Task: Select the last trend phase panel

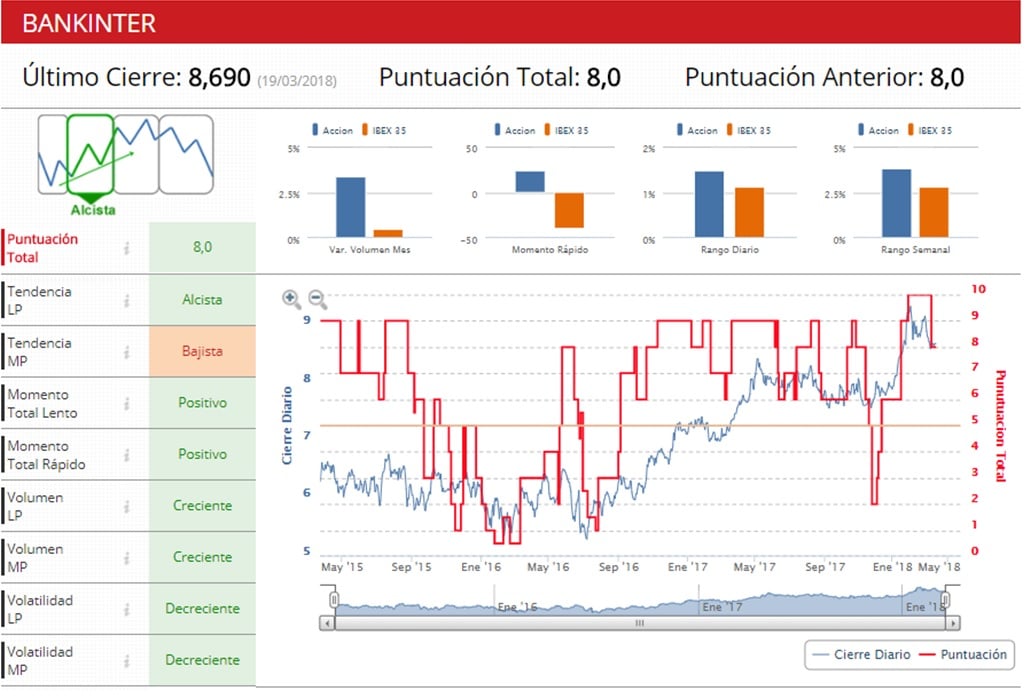Action: (x=186, y=155)
